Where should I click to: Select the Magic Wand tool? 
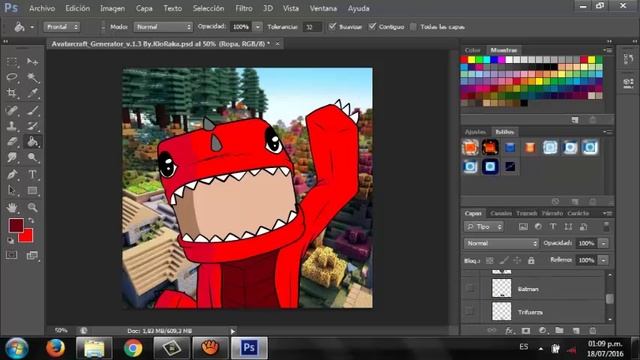point(32,77)
